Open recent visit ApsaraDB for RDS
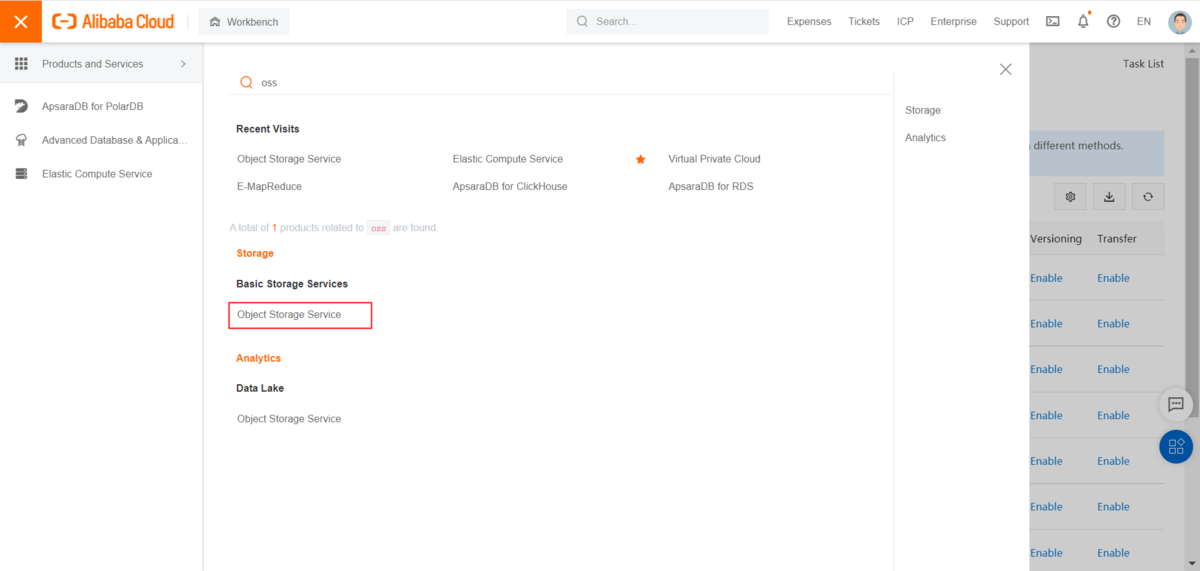Image resolution: width=1200 pixels, height=571 pixels. [x=711, y=186]
